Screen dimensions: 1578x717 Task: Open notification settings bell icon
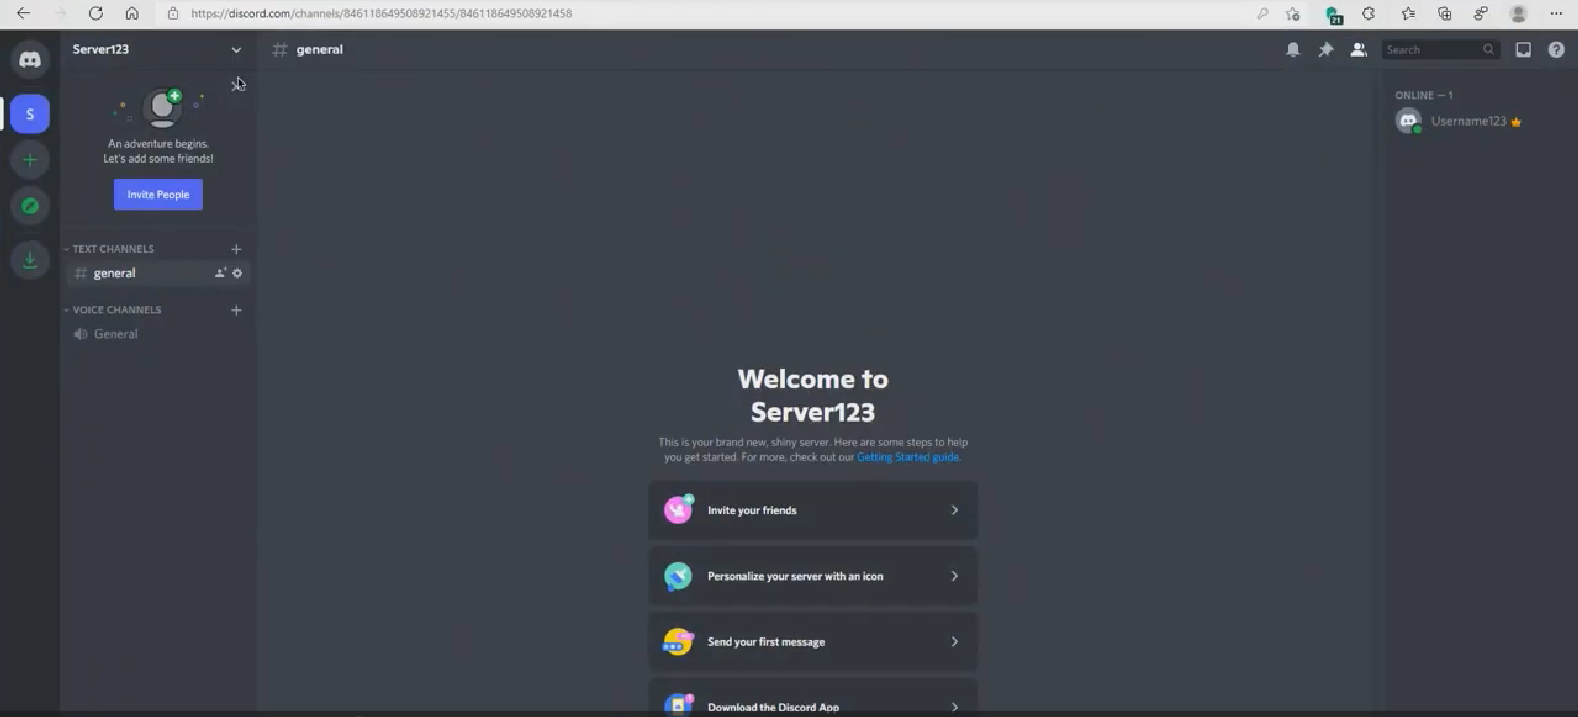tap(1293, 50)
